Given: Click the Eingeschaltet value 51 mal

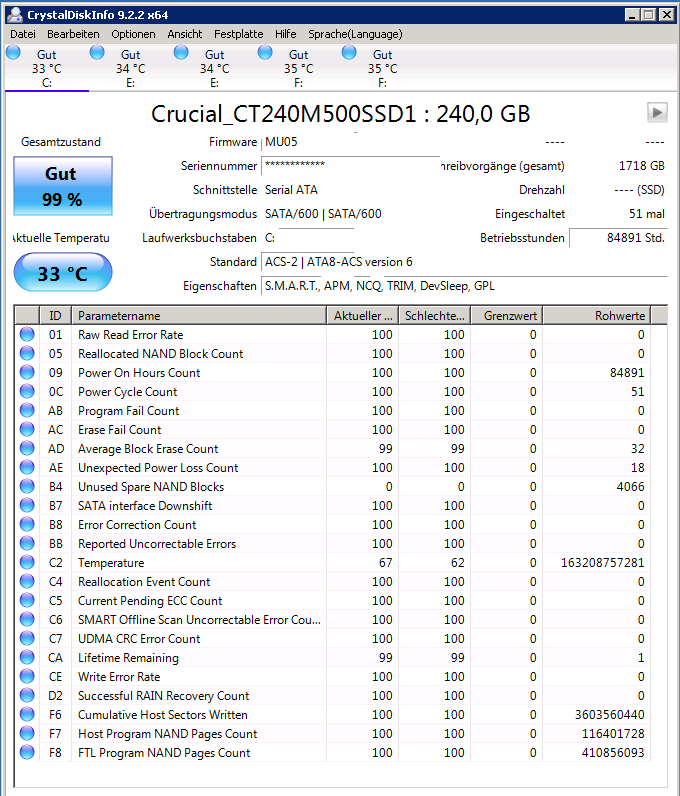Looking at the screenshot, I should pos(646,214).
